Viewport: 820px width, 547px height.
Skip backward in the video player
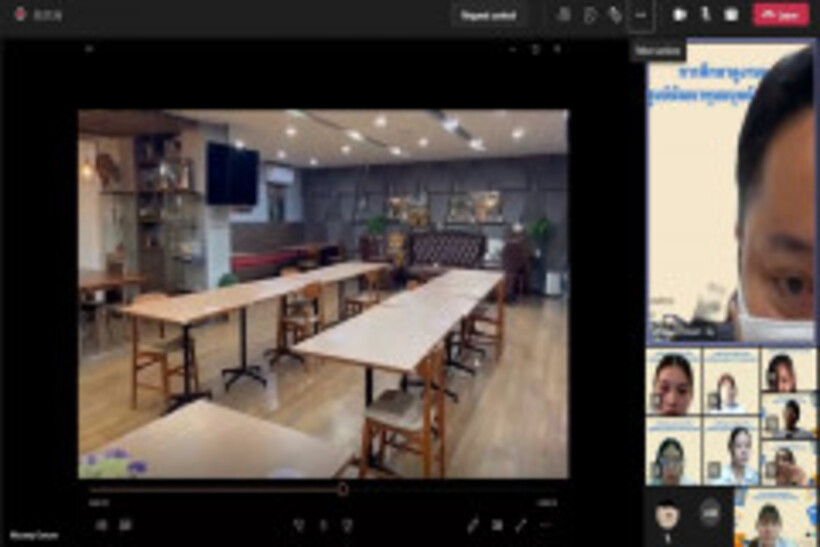(298, 525)
